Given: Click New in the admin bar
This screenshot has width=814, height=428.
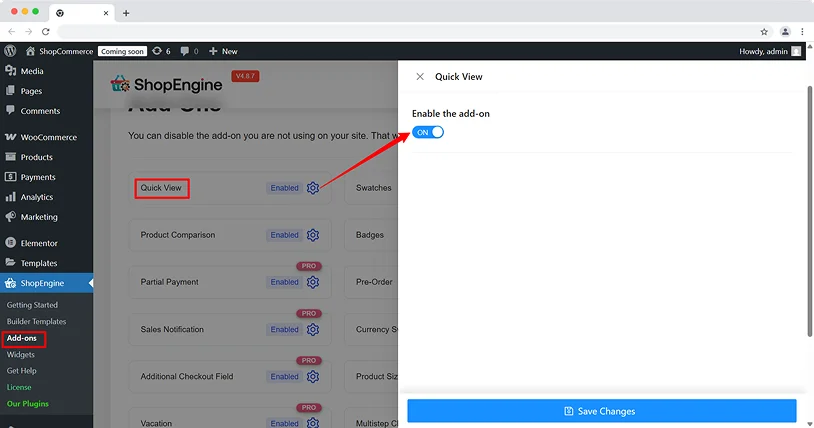Looking at the screenshot, I should pos(223,51).
